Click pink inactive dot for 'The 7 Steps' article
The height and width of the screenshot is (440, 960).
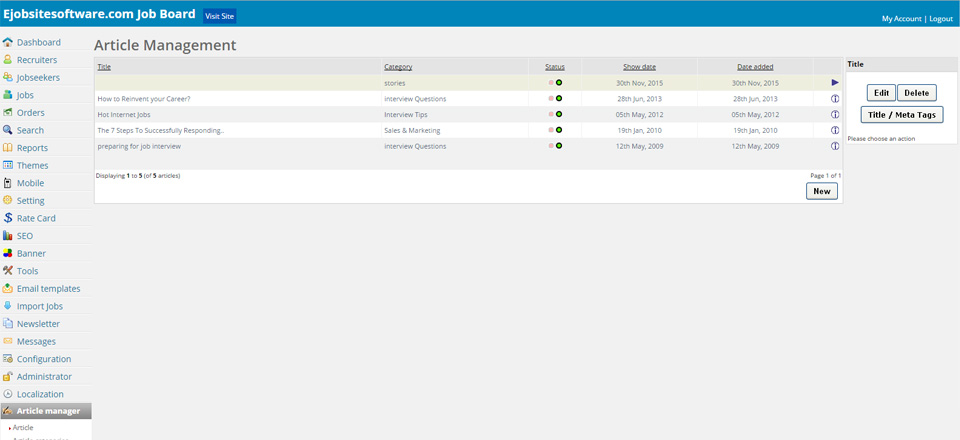click(x=551, y=130)
